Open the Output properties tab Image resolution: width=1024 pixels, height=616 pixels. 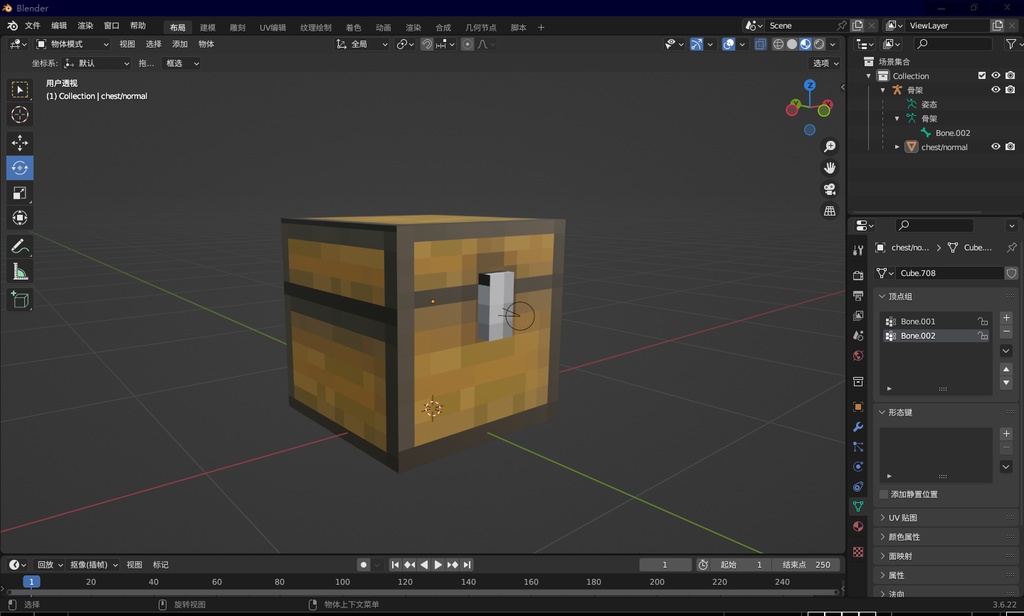[x=858, y=296]
